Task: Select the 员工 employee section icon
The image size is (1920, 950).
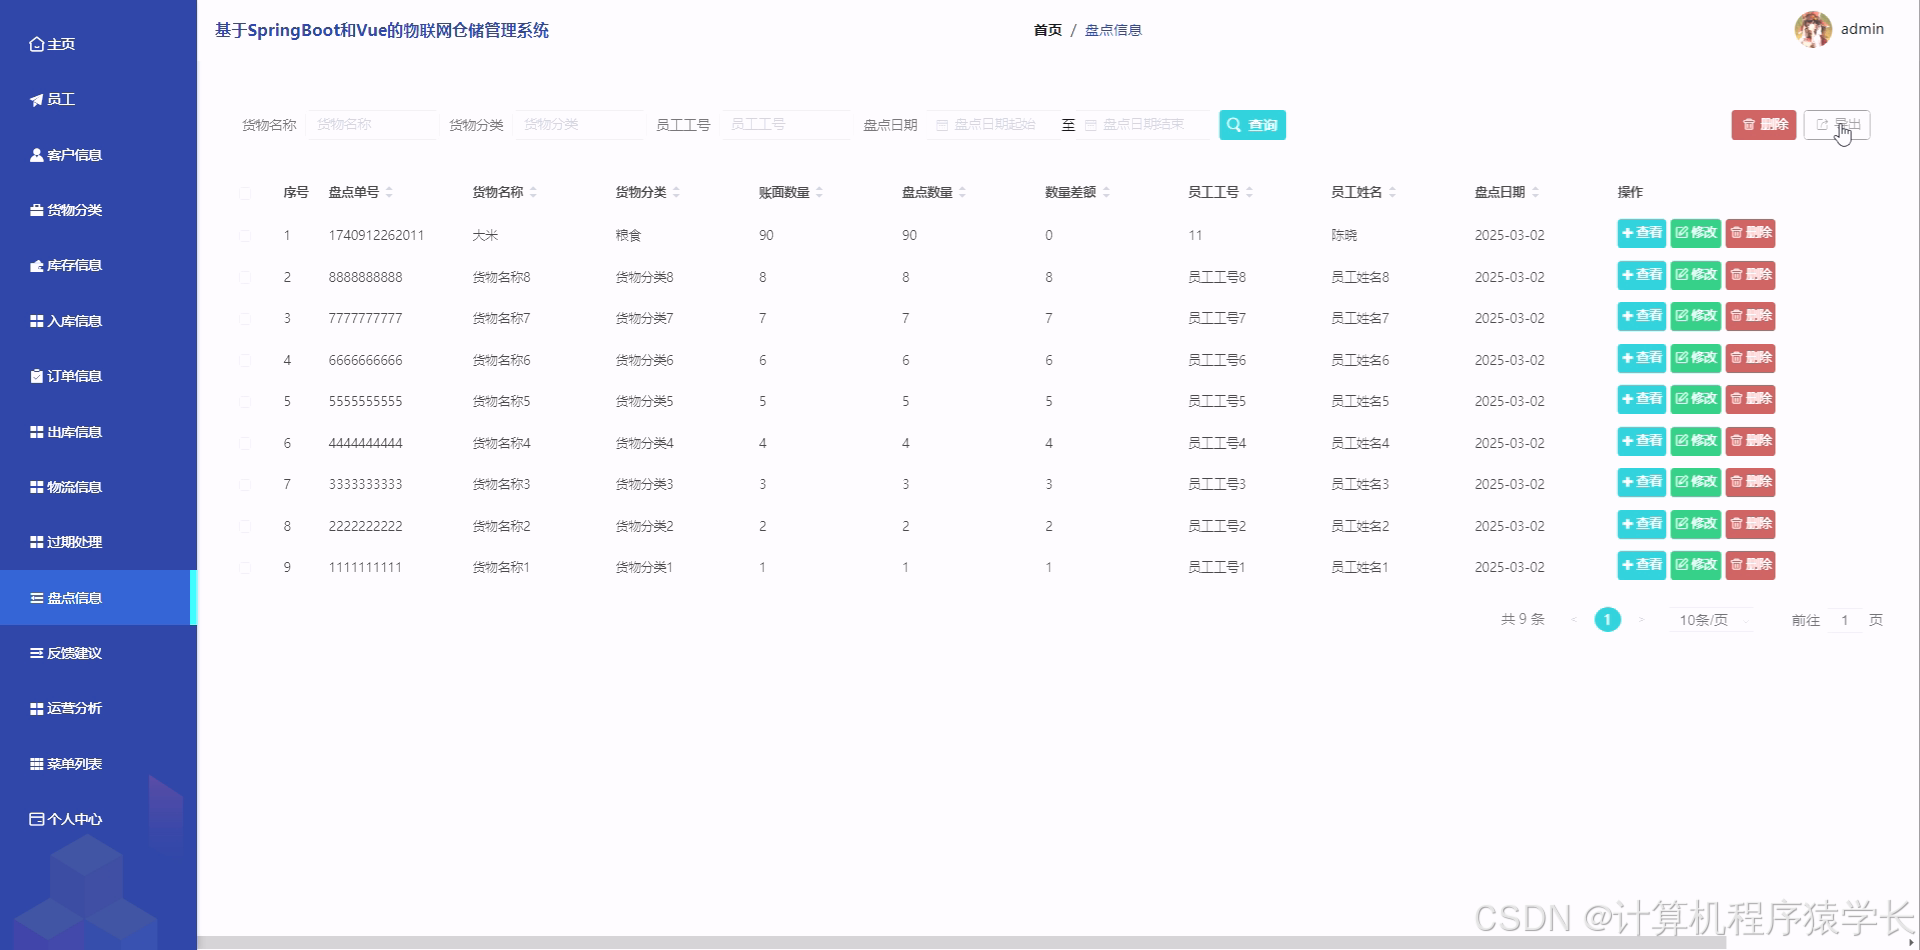Action: (36, 99)
